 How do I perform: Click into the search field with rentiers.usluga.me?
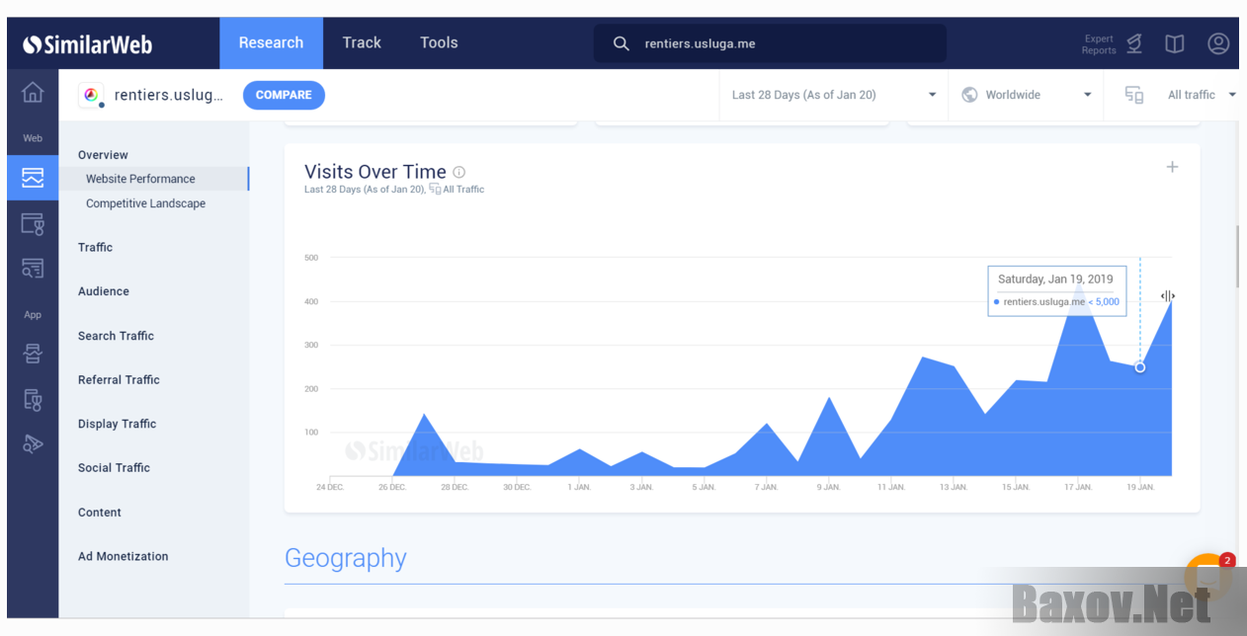[770, 44]
